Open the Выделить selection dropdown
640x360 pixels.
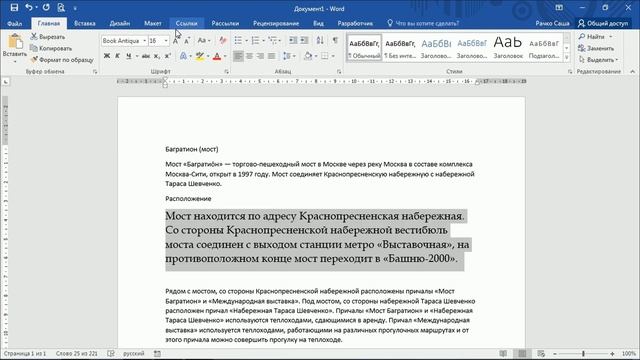[599, 60]
